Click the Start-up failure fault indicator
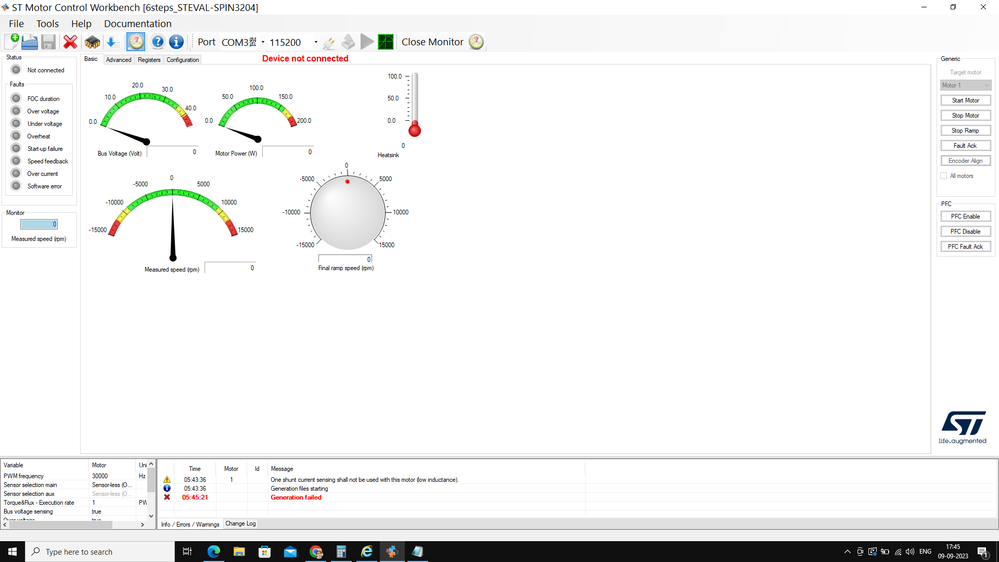This screenshot has height=562, width=999. (x=16, y=148)
